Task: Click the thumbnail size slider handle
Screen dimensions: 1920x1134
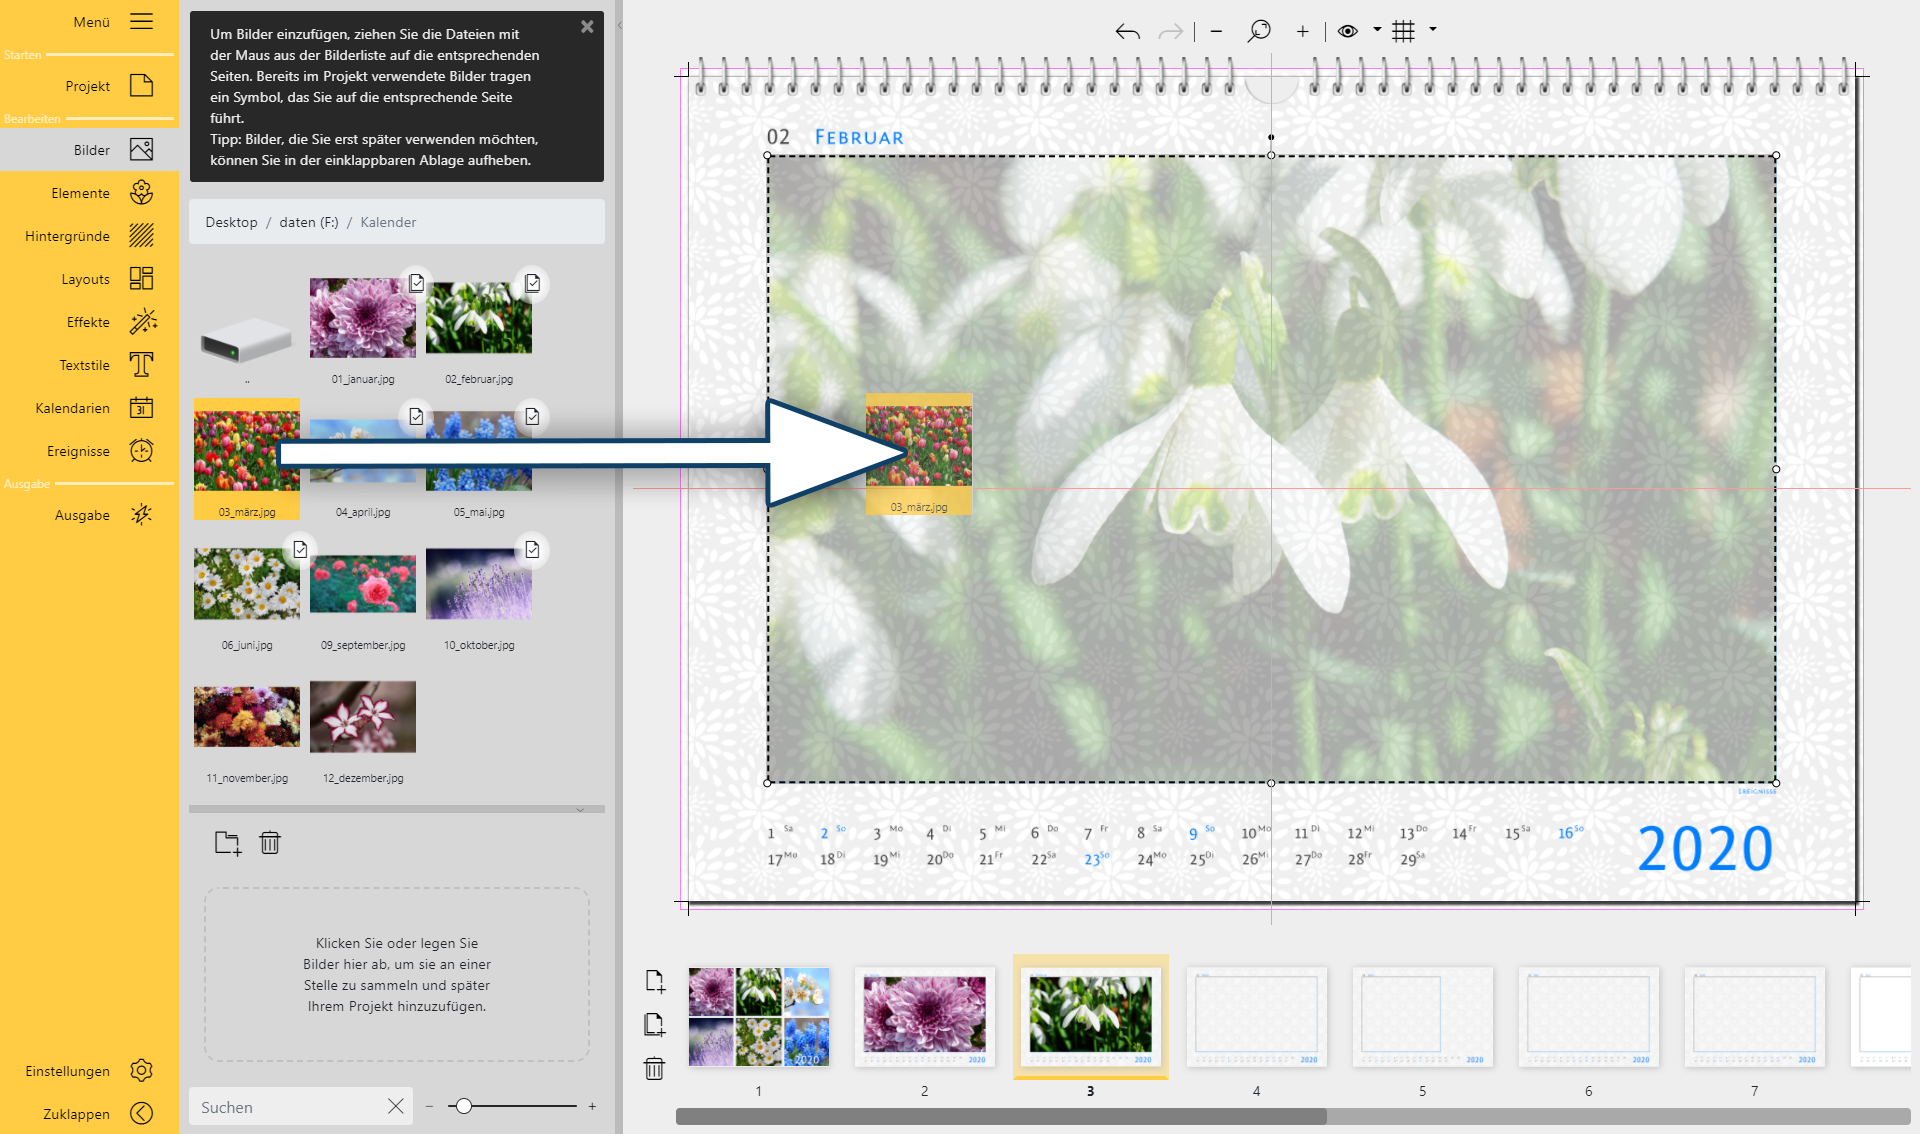Action: tap(464, 1106)
